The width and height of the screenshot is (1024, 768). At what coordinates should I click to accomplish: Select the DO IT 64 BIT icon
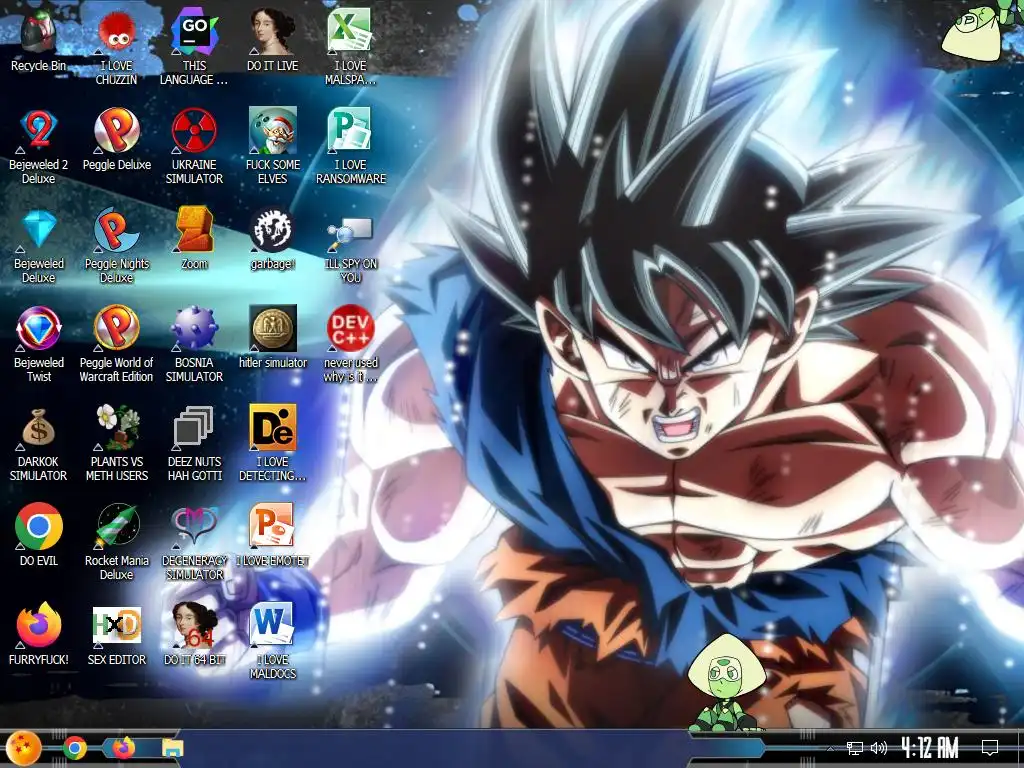194,635
